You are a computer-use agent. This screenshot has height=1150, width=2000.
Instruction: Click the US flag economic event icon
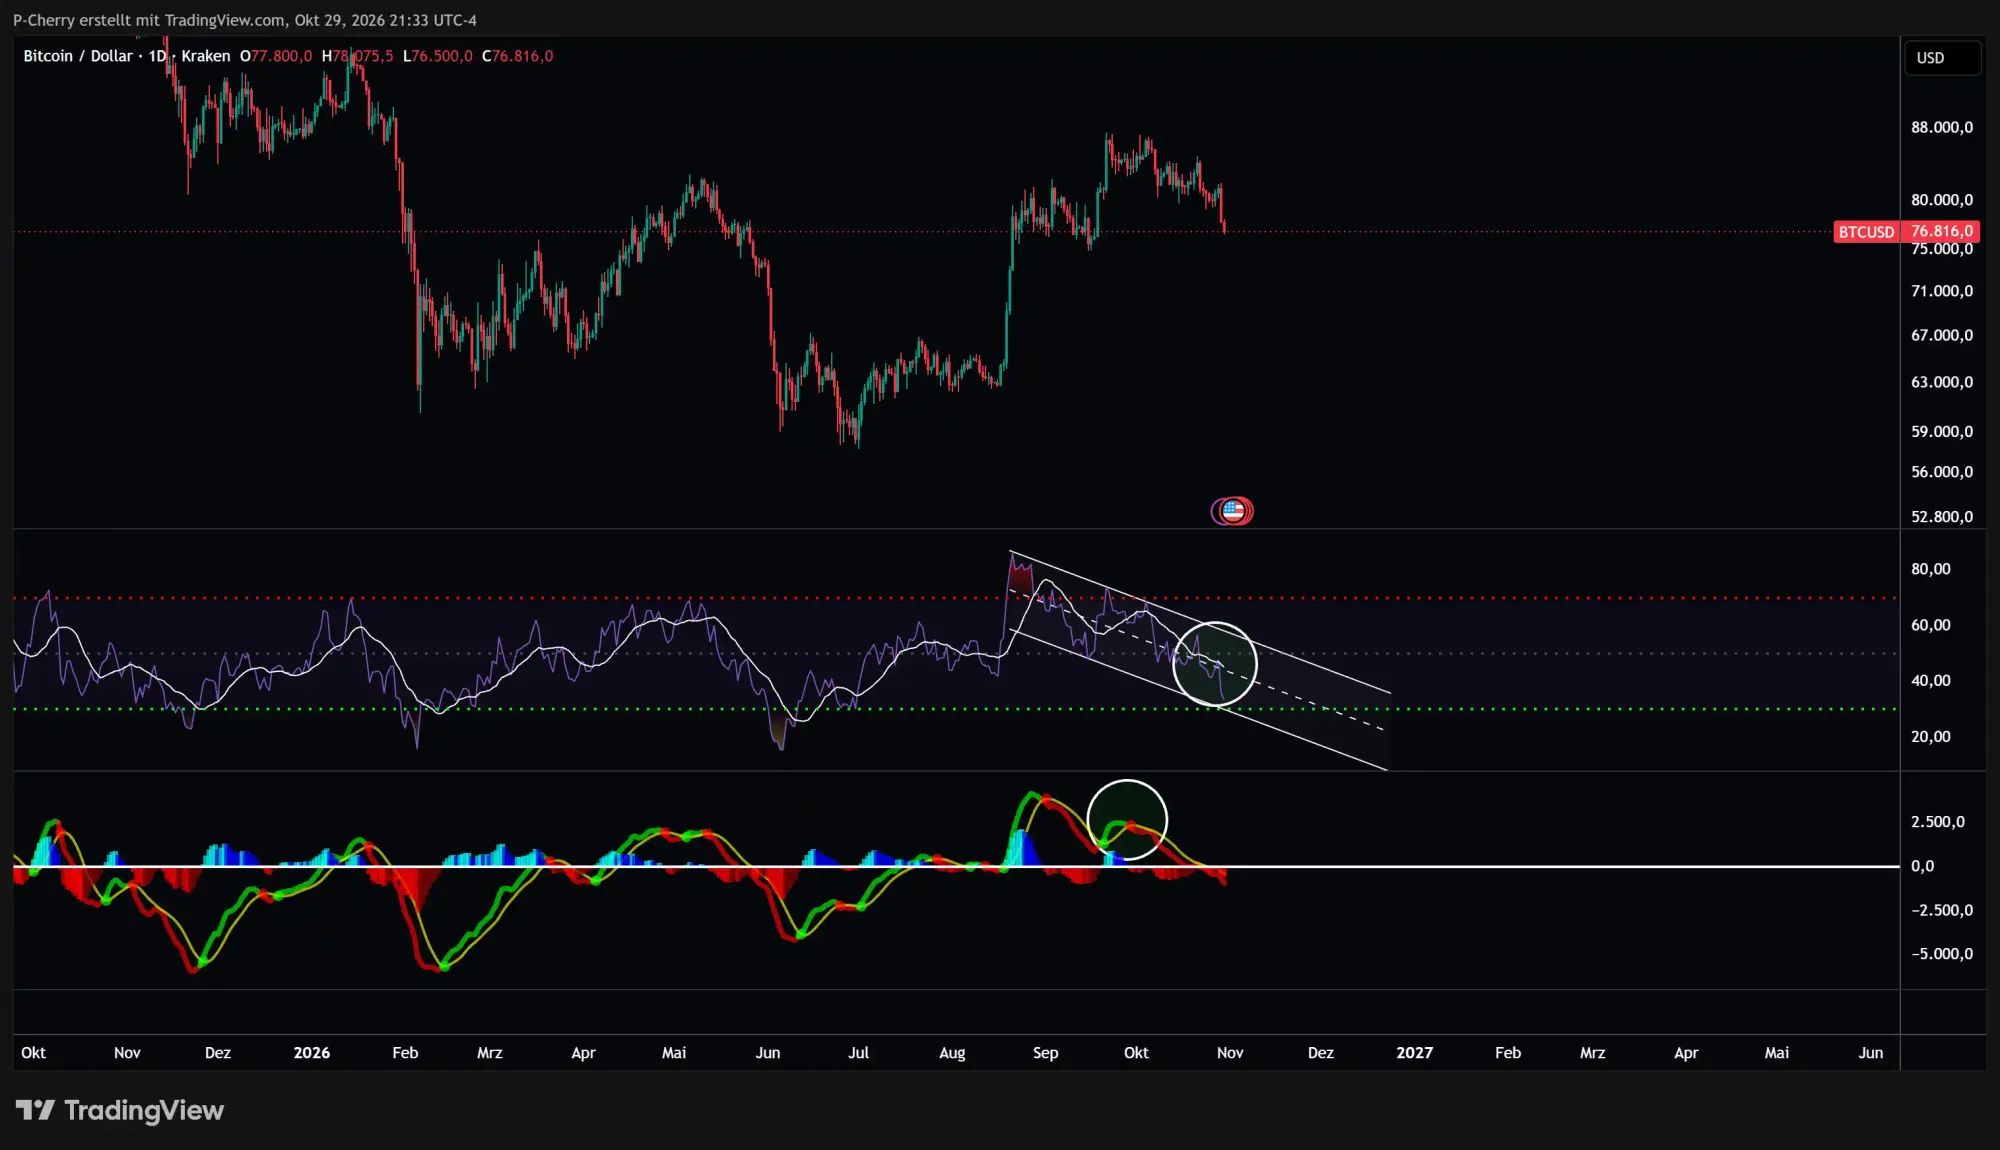coord(1234,511)
